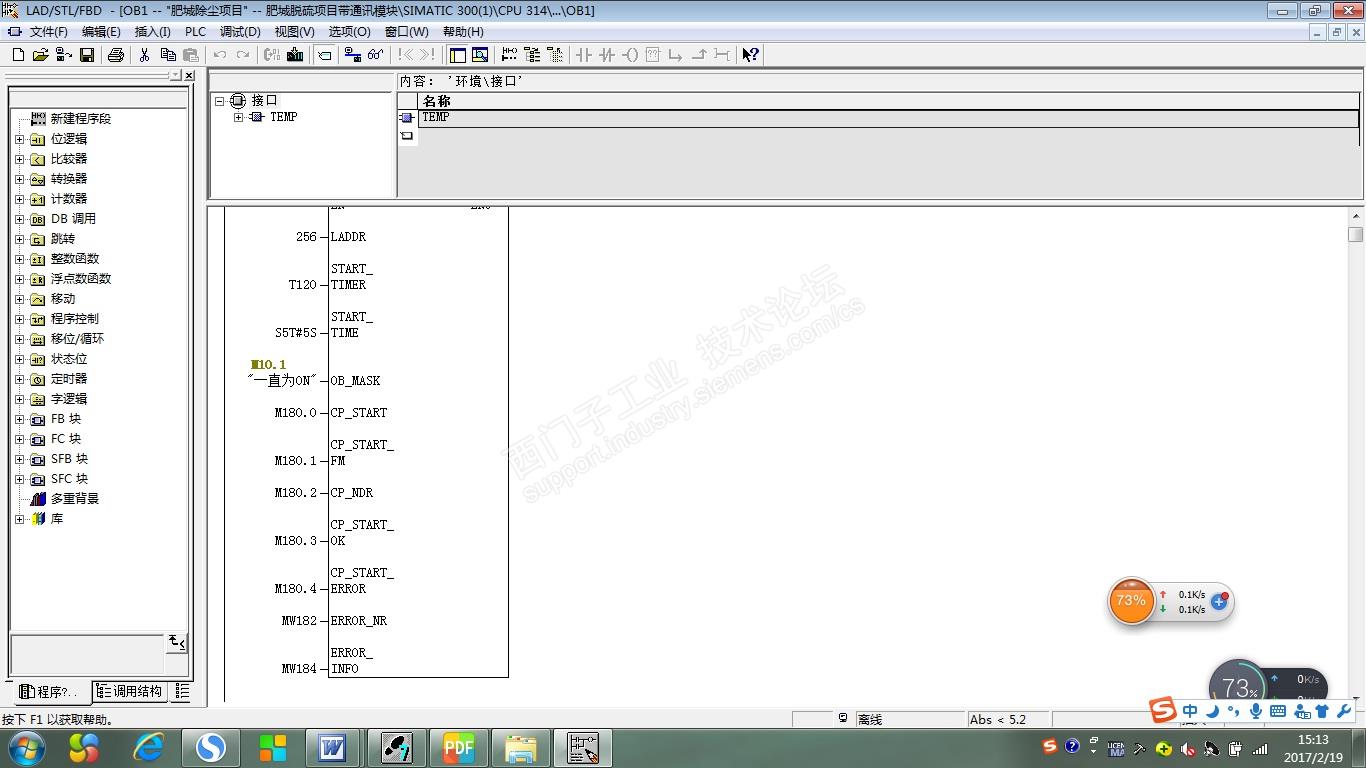
Task: Expand the 库 library tree node
Action: click(19, 519)
